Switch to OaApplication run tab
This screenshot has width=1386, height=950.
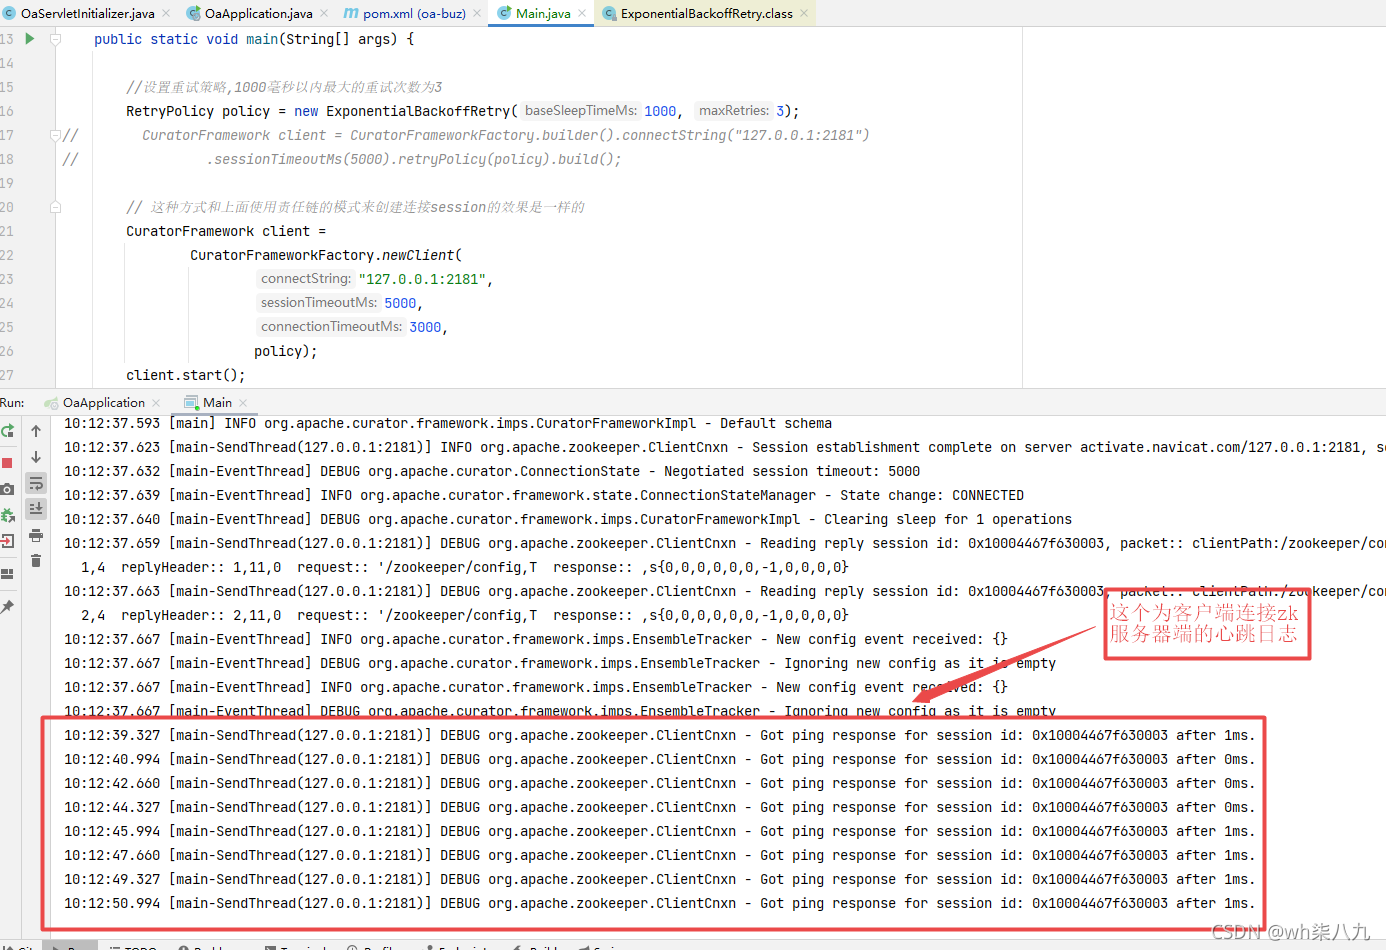pos(104,402)
